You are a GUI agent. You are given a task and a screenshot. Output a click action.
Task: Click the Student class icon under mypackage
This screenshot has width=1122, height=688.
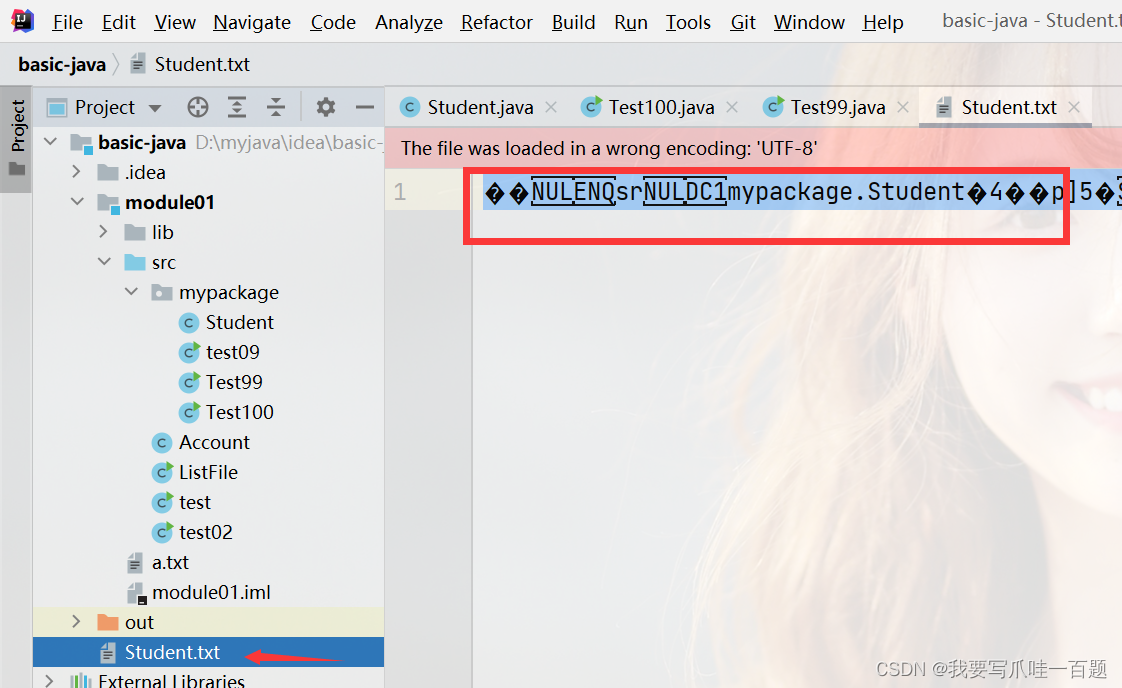pos(188,322)
